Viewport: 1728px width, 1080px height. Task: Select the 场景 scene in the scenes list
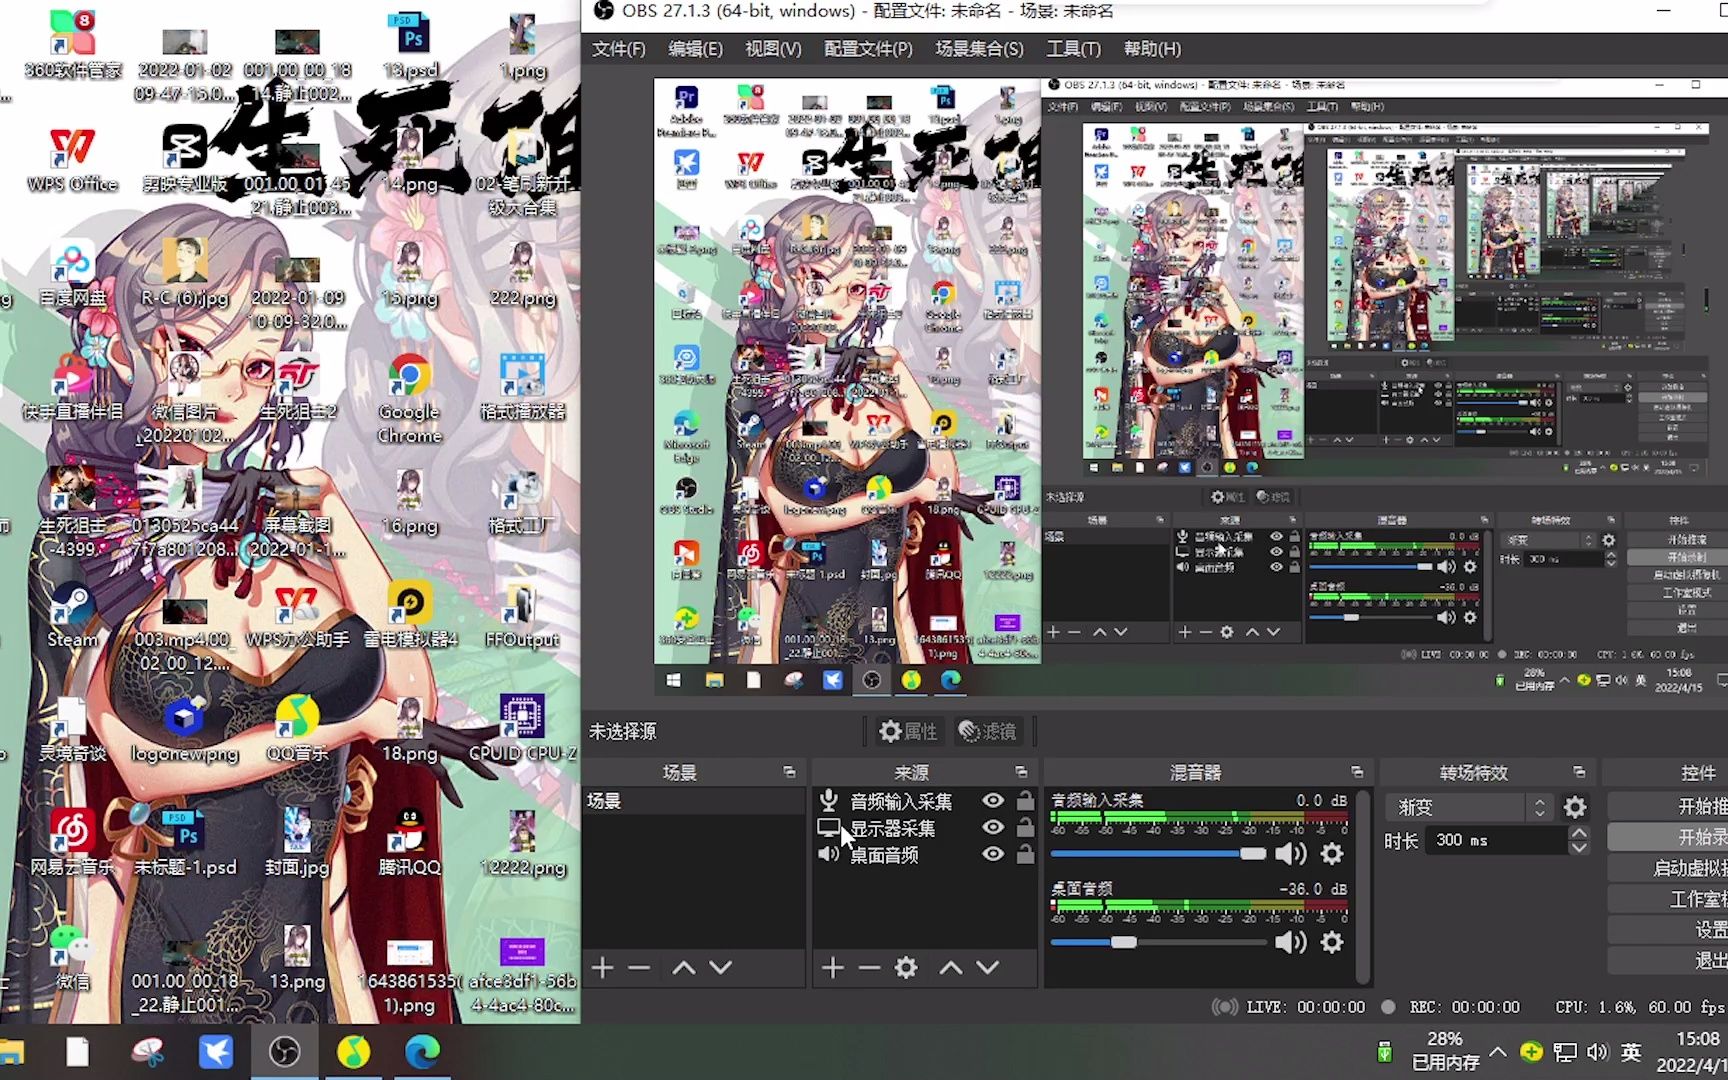[693, 801]
